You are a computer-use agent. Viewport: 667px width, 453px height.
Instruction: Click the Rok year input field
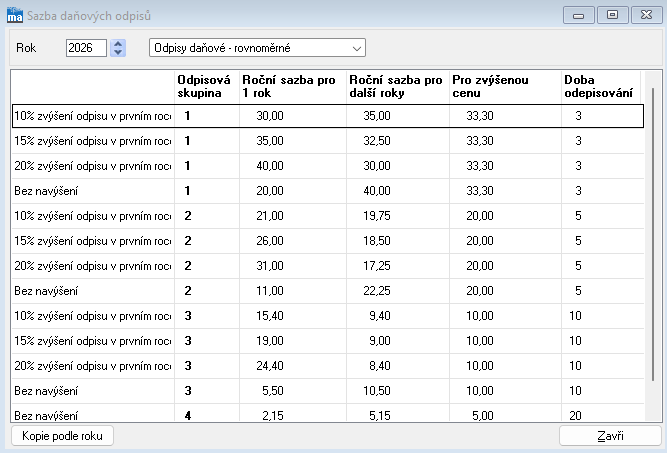[86, 48]
